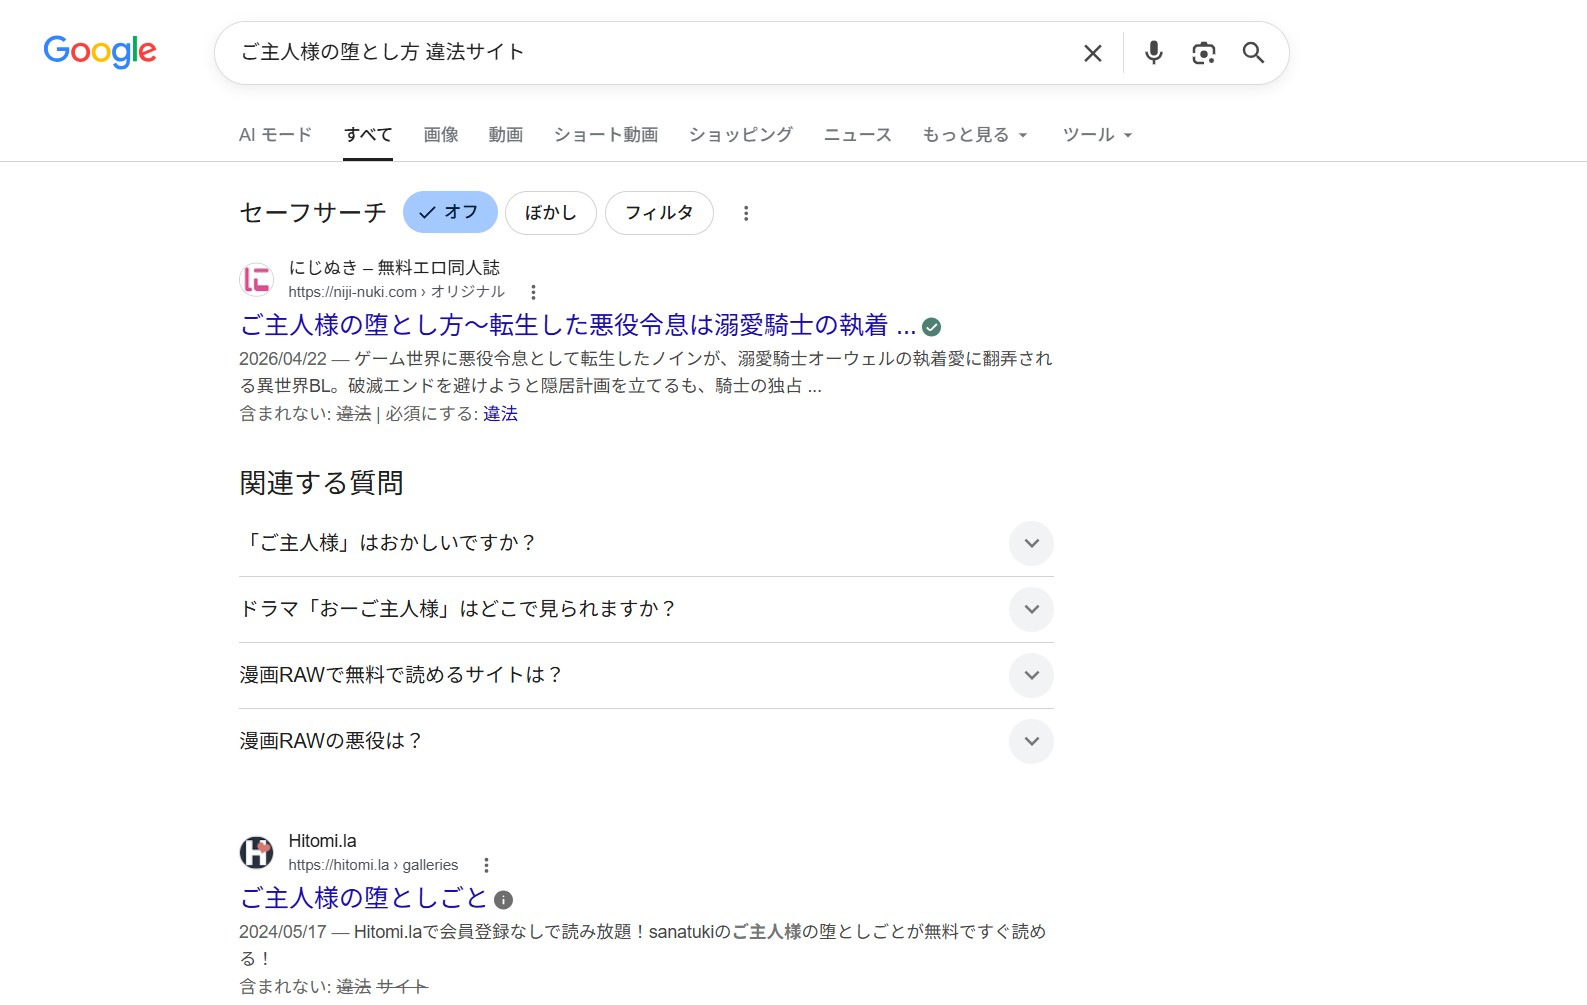Open the ツール dropdown
Screen dimensions: 1587x1005
click(x=1097, y=135)
